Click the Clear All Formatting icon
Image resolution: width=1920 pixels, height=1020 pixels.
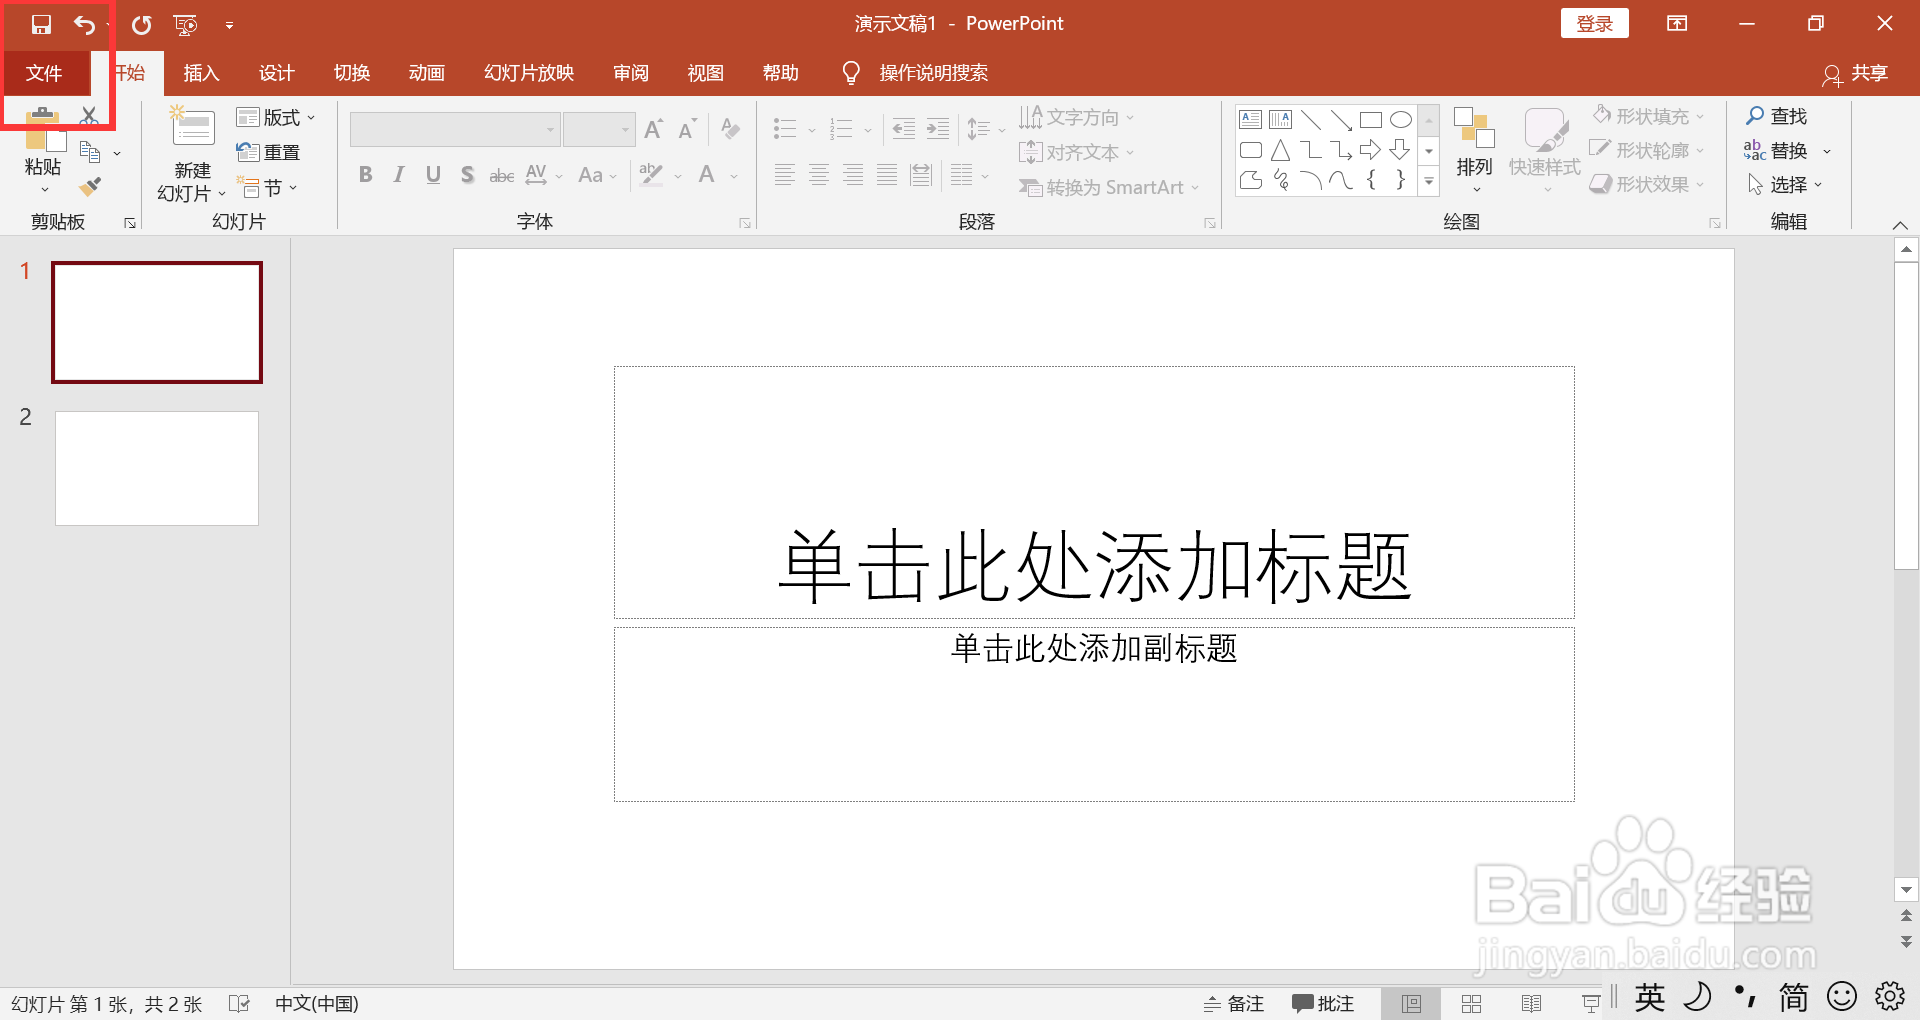point(731,129)
